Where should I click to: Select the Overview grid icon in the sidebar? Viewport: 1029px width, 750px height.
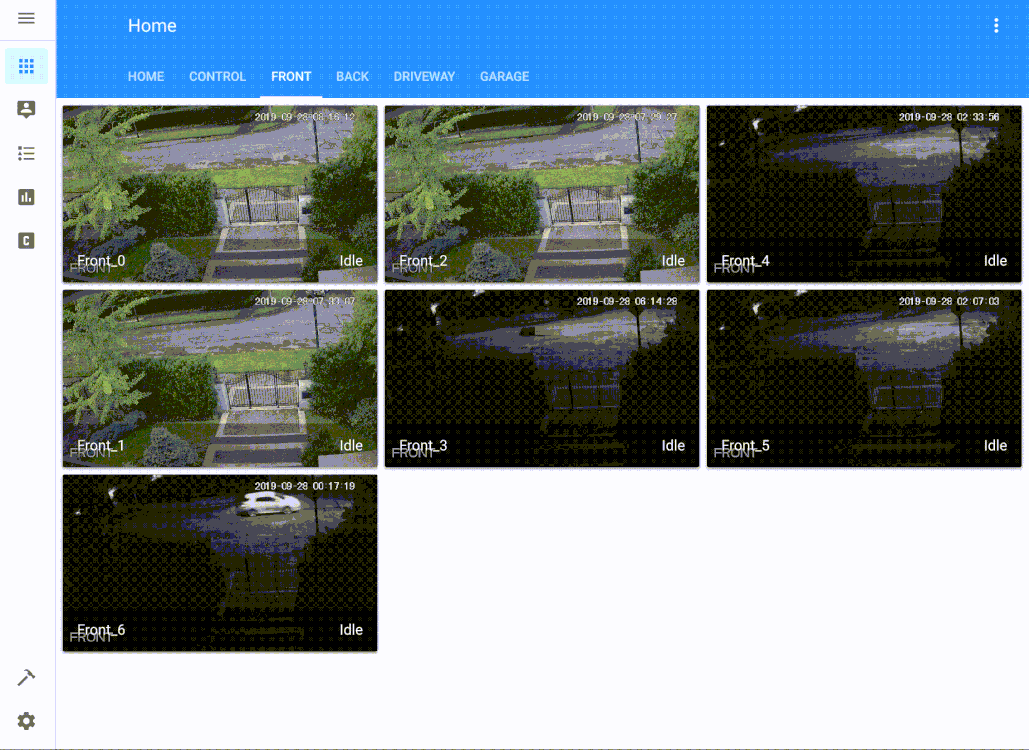coord(26,65)
